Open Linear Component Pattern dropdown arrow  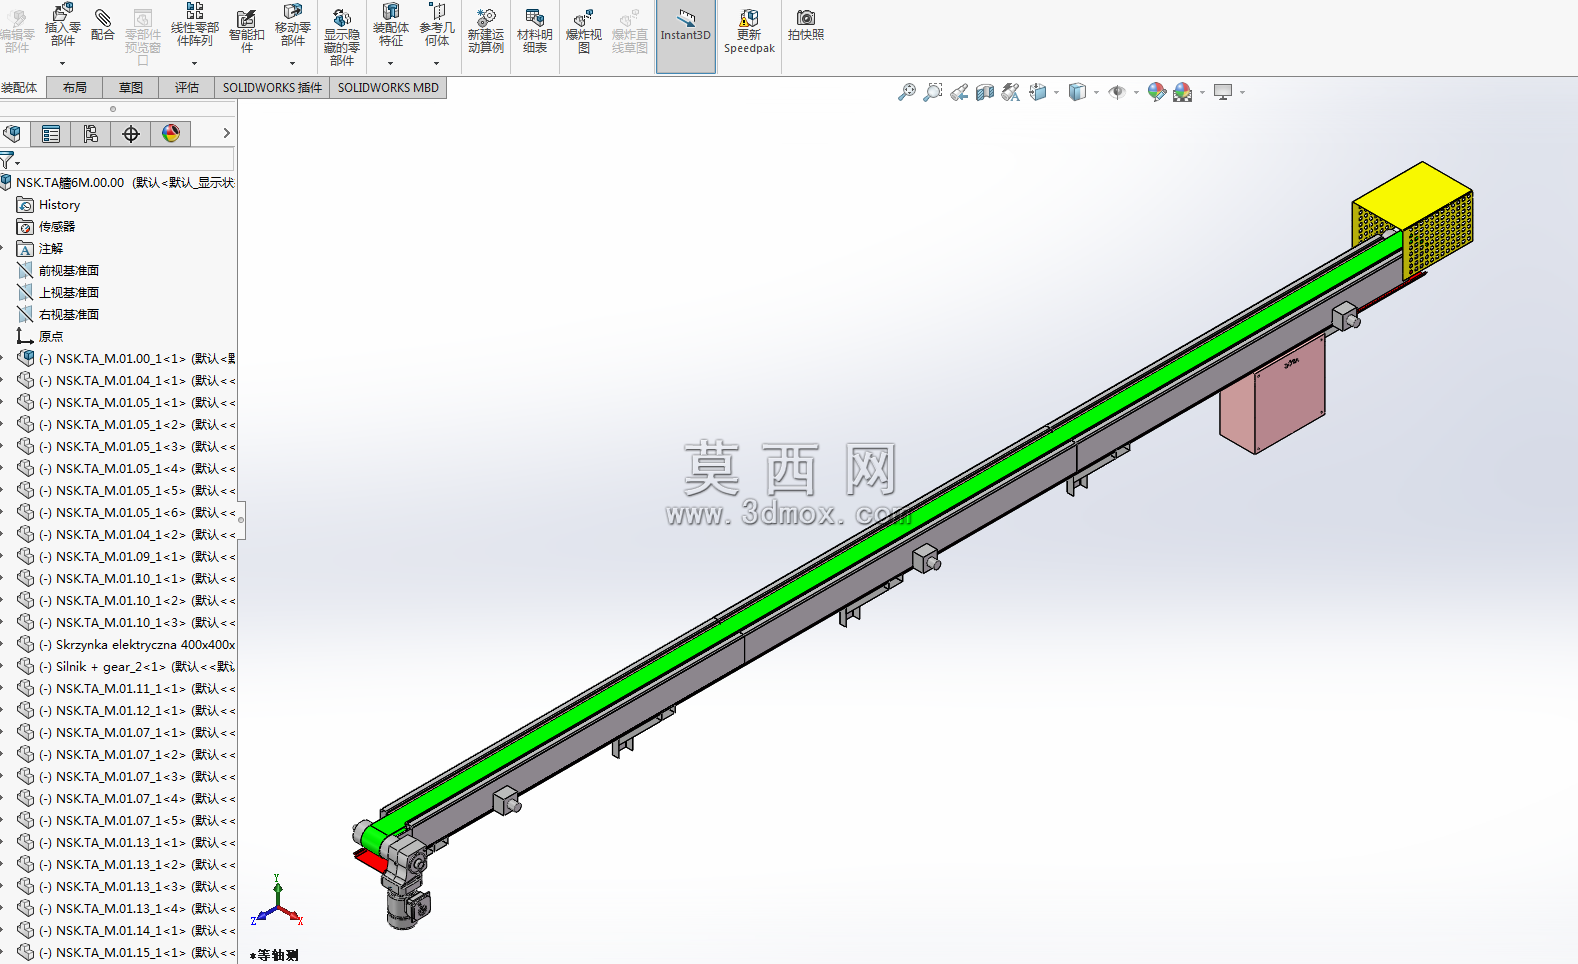194,63
